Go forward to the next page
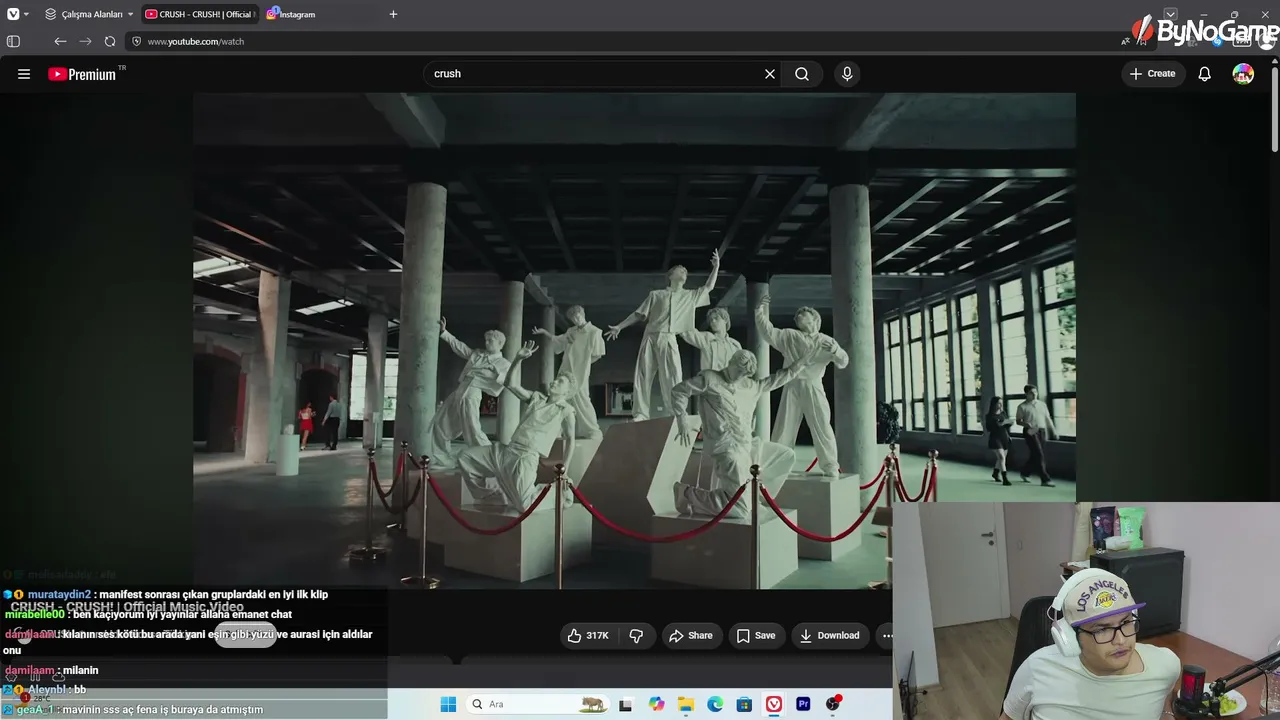This screenshot has width=1280, height=720. pos(85,41)
